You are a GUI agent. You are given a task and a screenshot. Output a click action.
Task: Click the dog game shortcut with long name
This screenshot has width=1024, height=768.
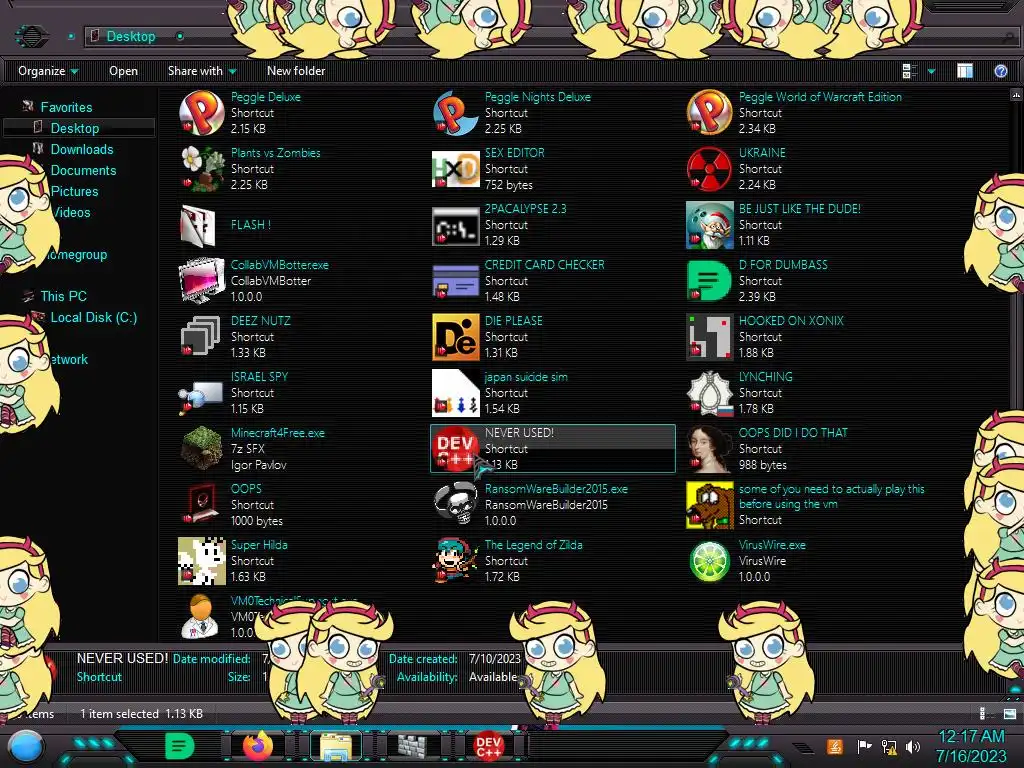point(806,504)
